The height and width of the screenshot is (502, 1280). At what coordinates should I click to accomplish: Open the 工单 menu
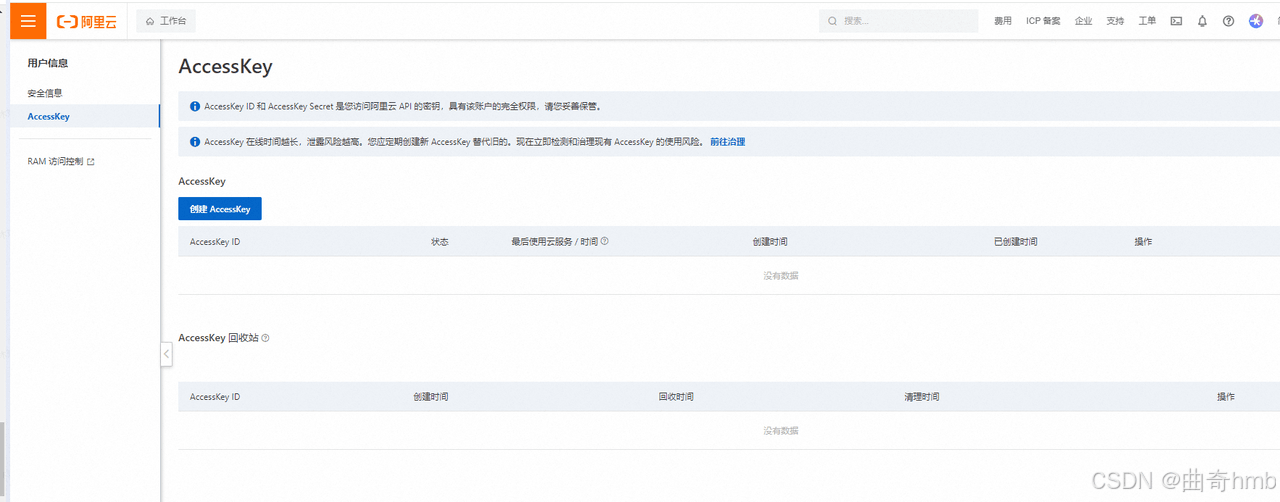coord(1147,21)
